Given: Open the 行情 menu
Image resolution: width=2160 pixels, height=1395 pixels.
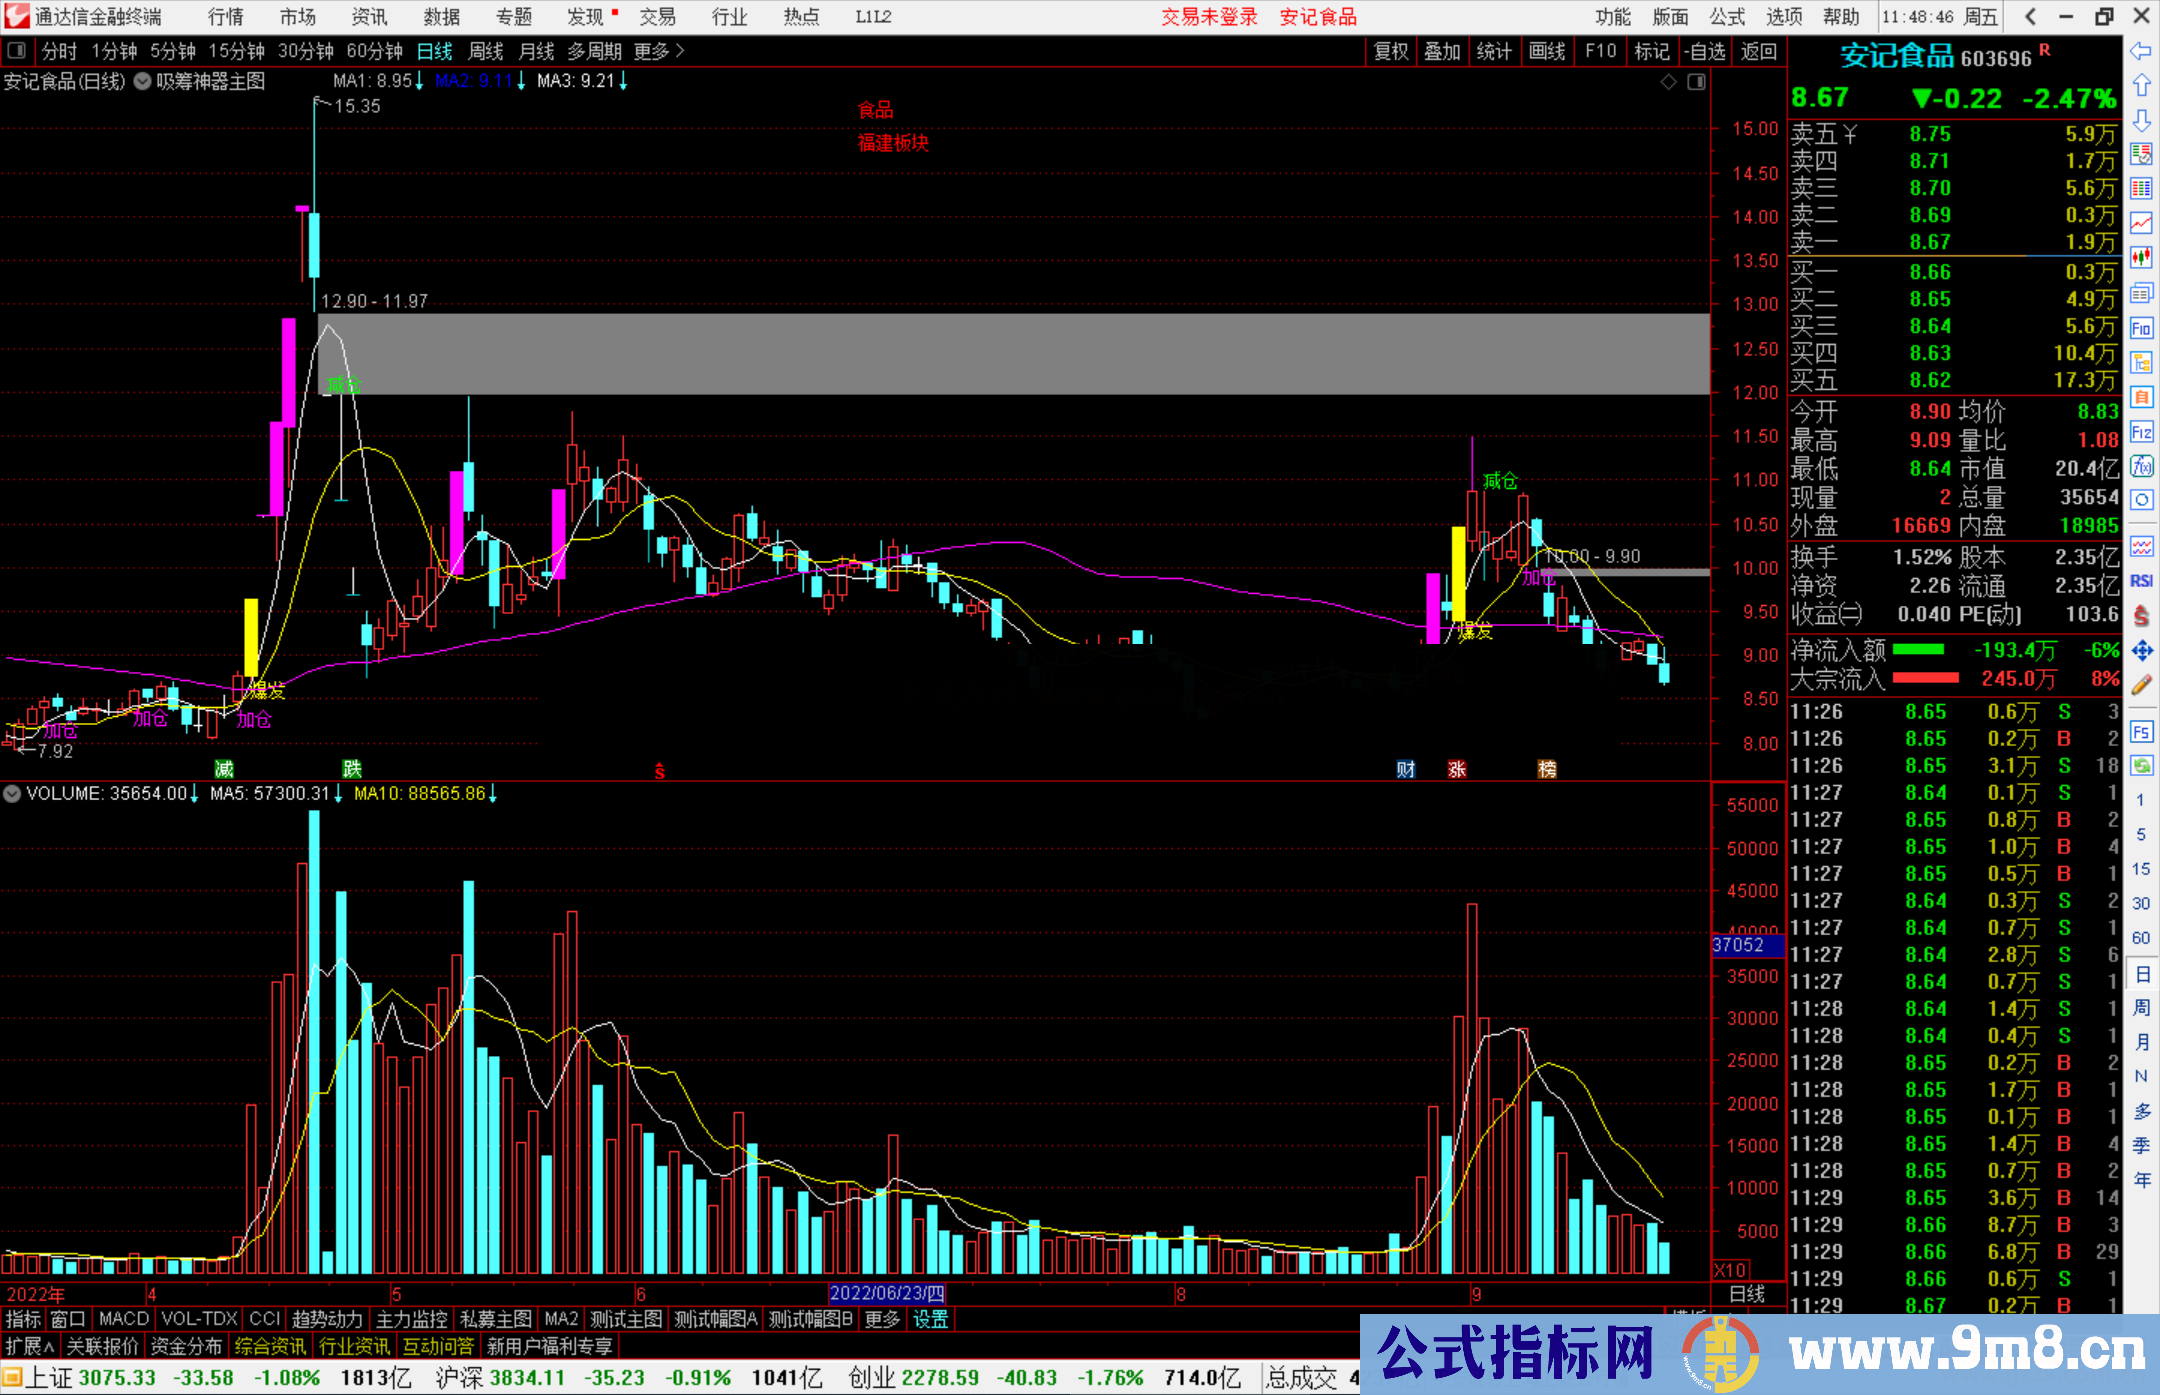Looking at the screenshot, I should 225,17.
